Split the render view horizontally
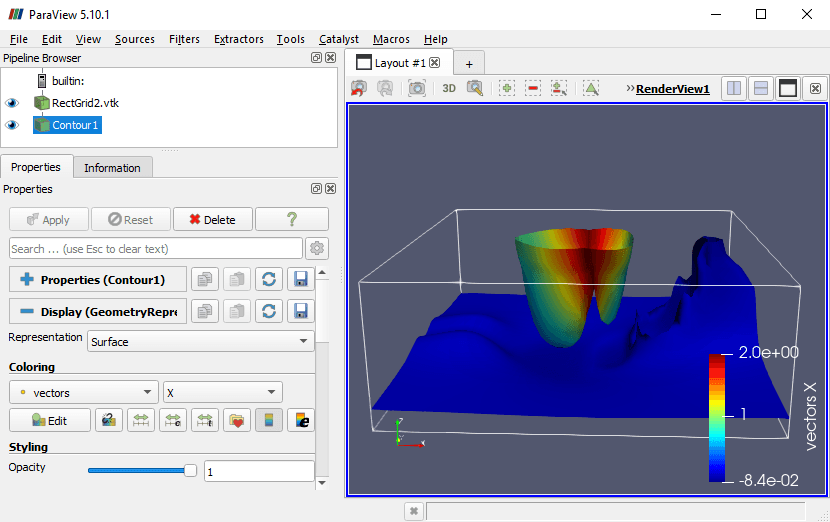The image size is (830, 522). (734, 89)
